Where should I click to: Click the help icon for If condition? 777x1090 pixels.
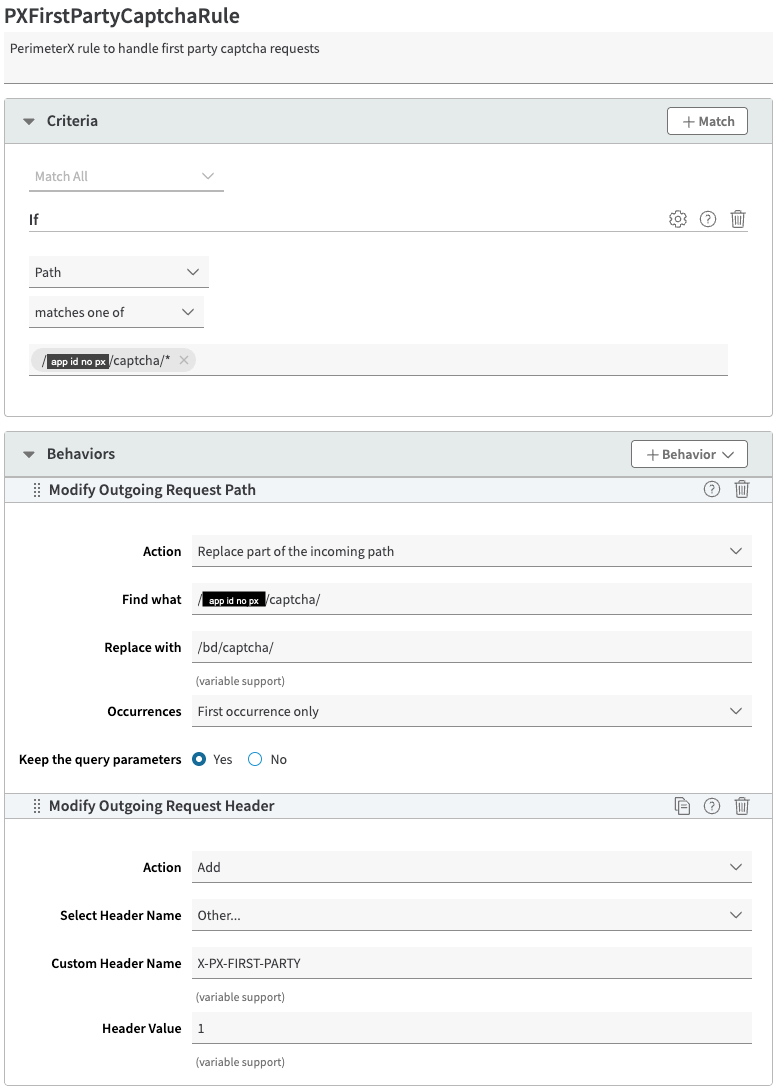pyautogui.click(x=708, y=219)
